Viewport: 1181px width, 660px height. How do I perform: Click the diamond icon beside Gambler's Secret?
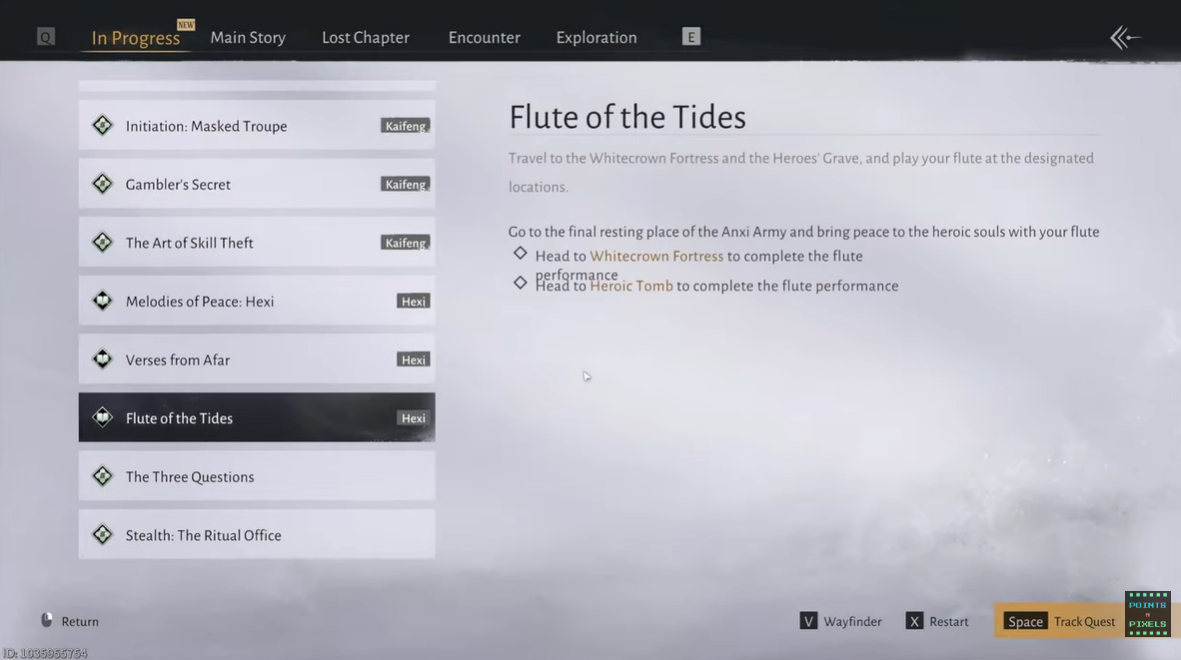coord(102,184)
